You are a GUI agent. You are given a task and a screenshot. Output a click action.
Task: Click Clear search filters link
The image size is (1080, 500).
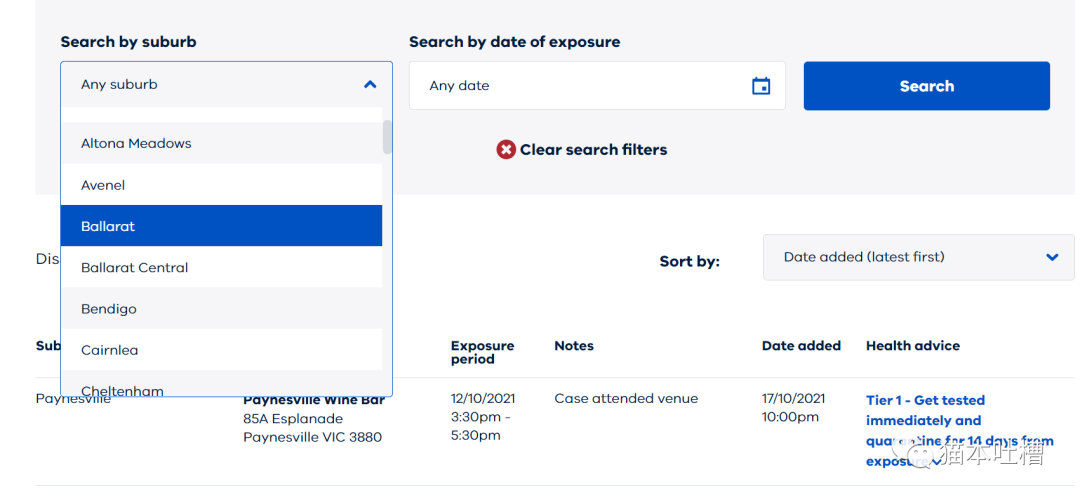pos(593,149)
